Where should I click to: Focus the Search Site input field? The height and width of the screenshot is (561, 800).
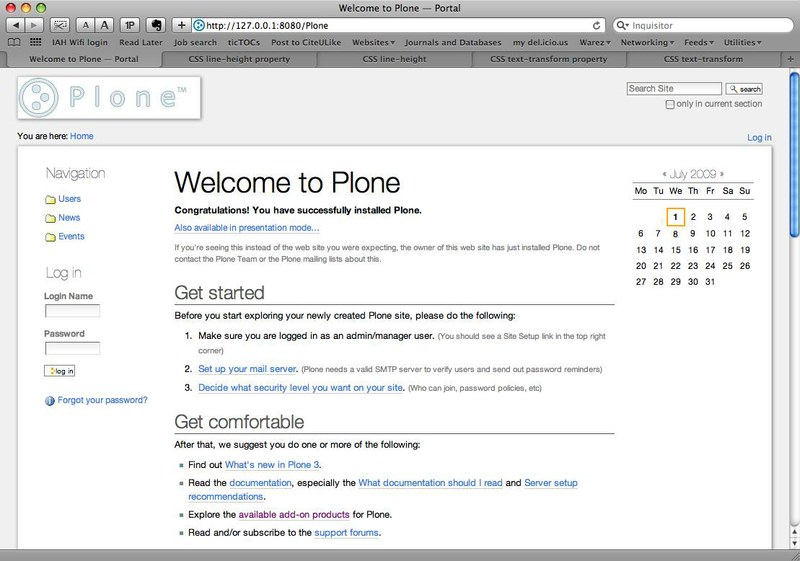pyautogui.click(x=674, y=89)
